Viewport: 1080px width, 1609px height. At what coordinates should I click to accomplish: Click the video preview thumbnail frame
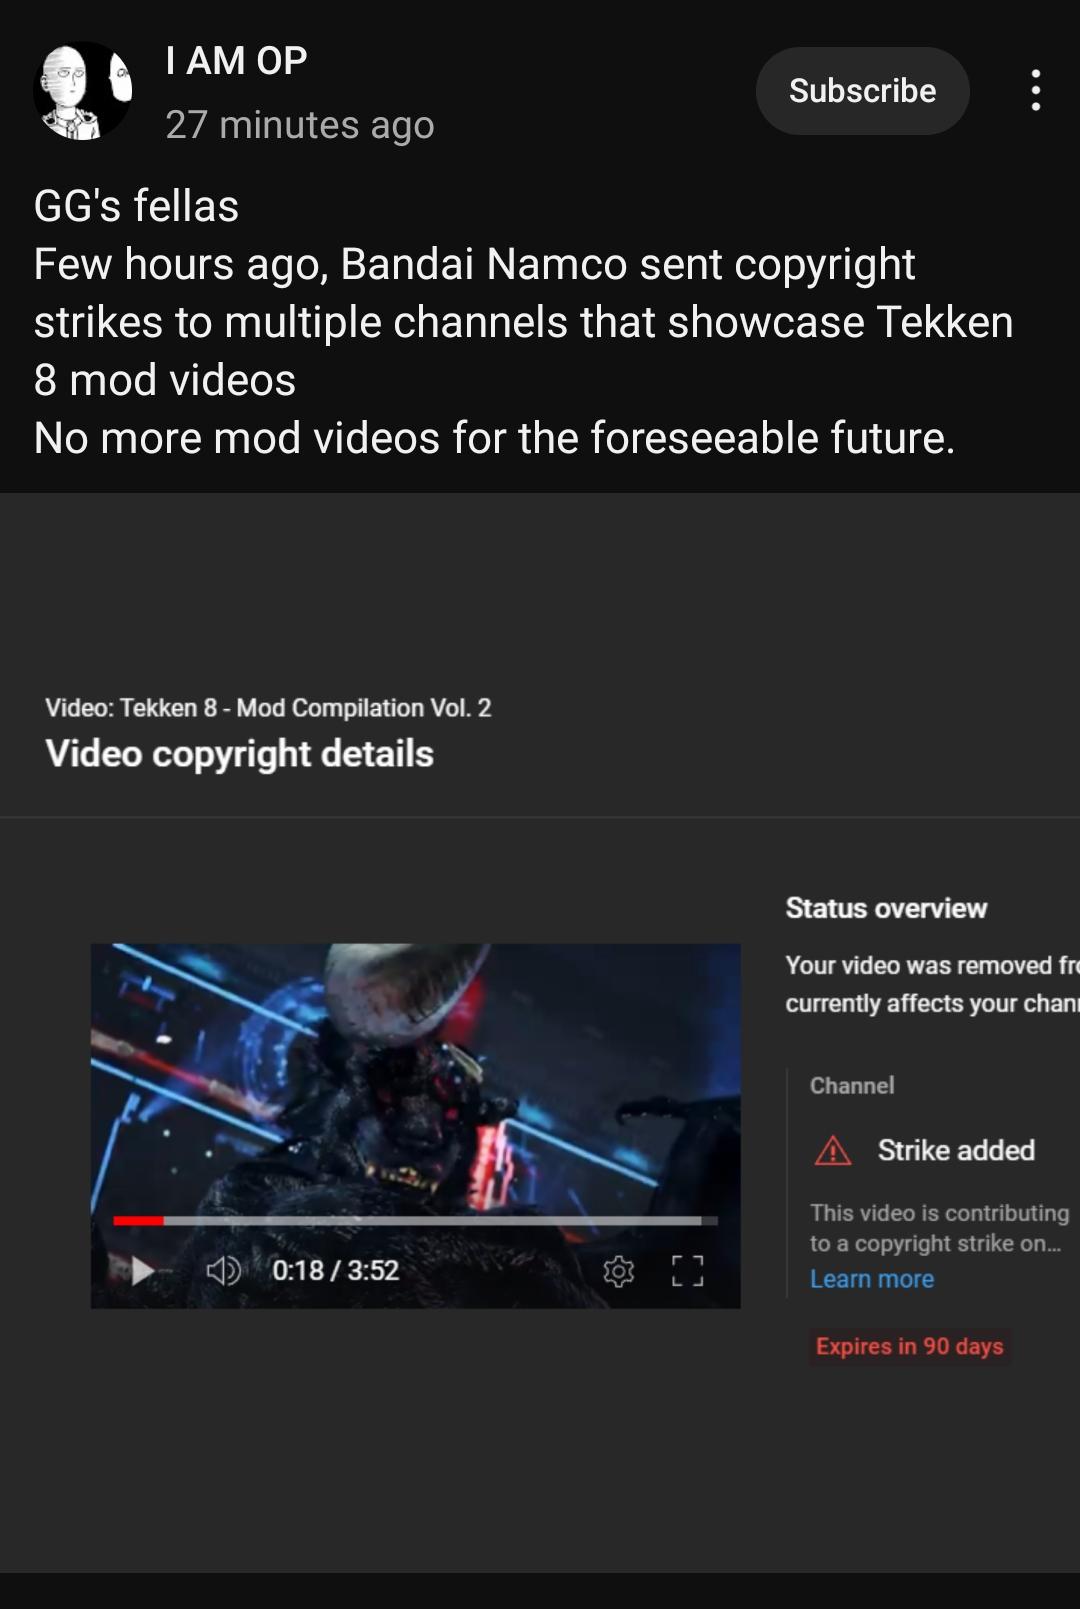point(415,1125)
